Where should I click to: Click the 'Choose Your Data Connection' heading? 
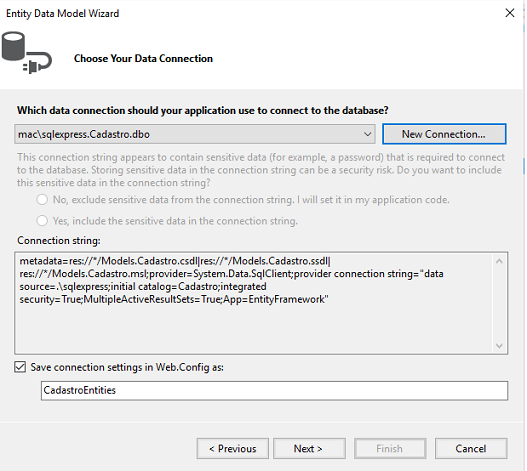coord(143,58)
